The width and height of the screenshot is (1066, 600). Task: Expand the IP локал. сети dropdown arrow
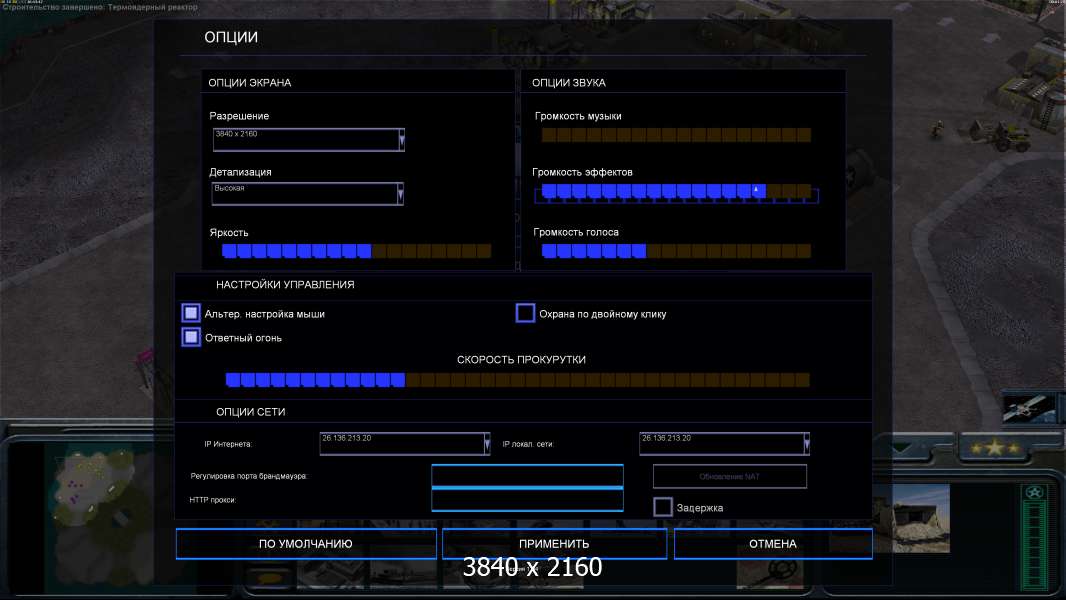point(806,444)
